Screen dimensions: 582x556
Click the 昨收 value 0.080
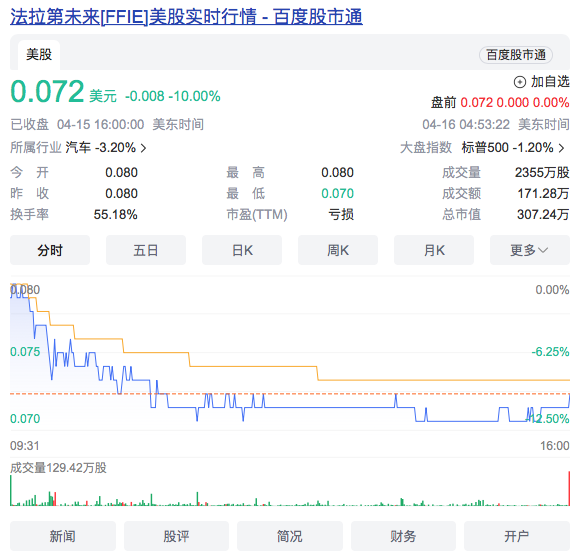coord(121,193)
